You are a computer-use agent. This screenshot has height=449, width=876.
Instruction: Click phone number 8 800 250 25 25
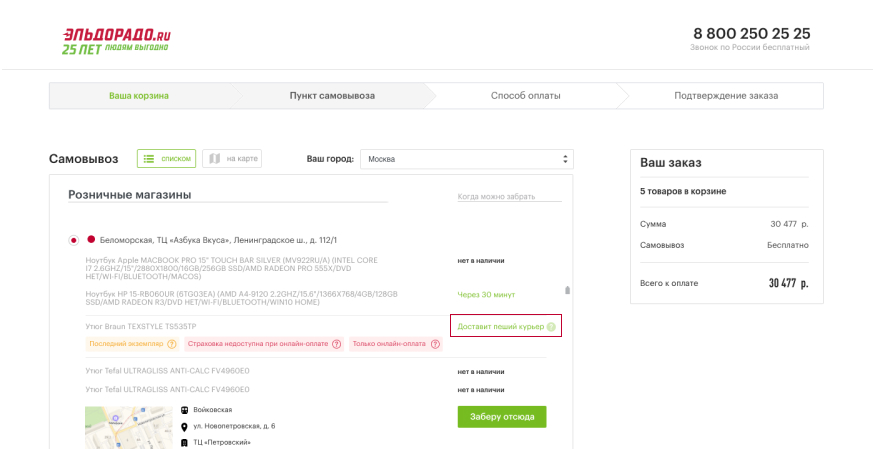point(751,33)
